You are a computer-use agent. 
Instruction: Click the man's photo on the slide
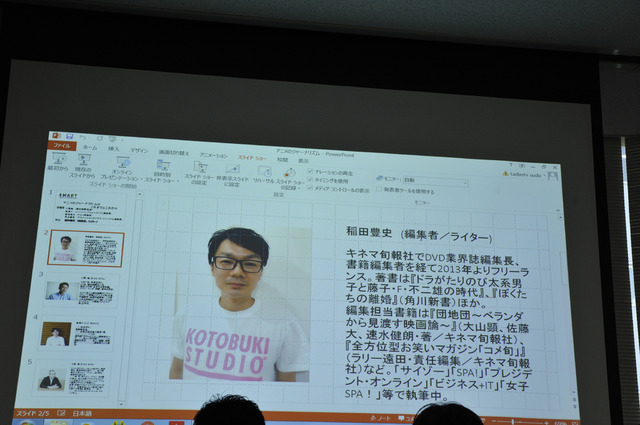[240, 305]
